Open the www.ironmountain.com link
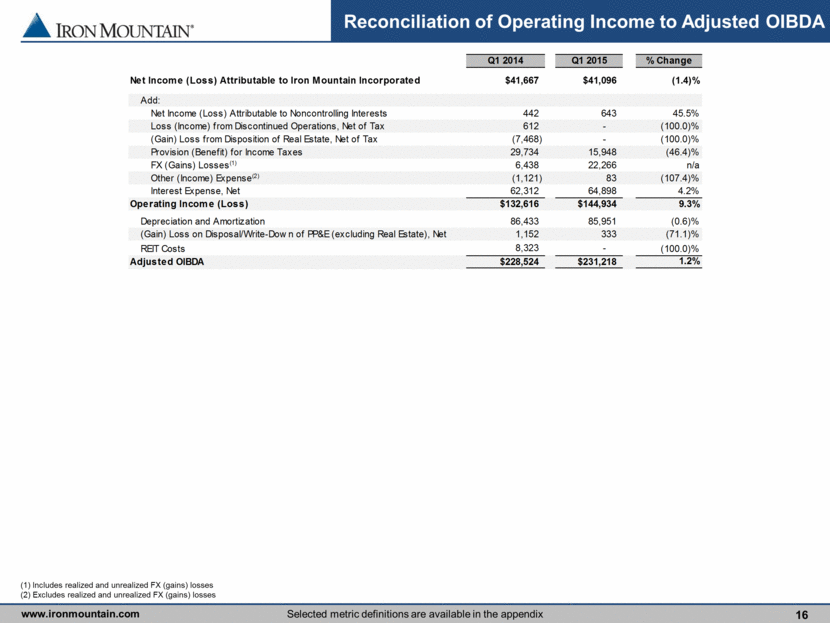 (x=80, y=614)
